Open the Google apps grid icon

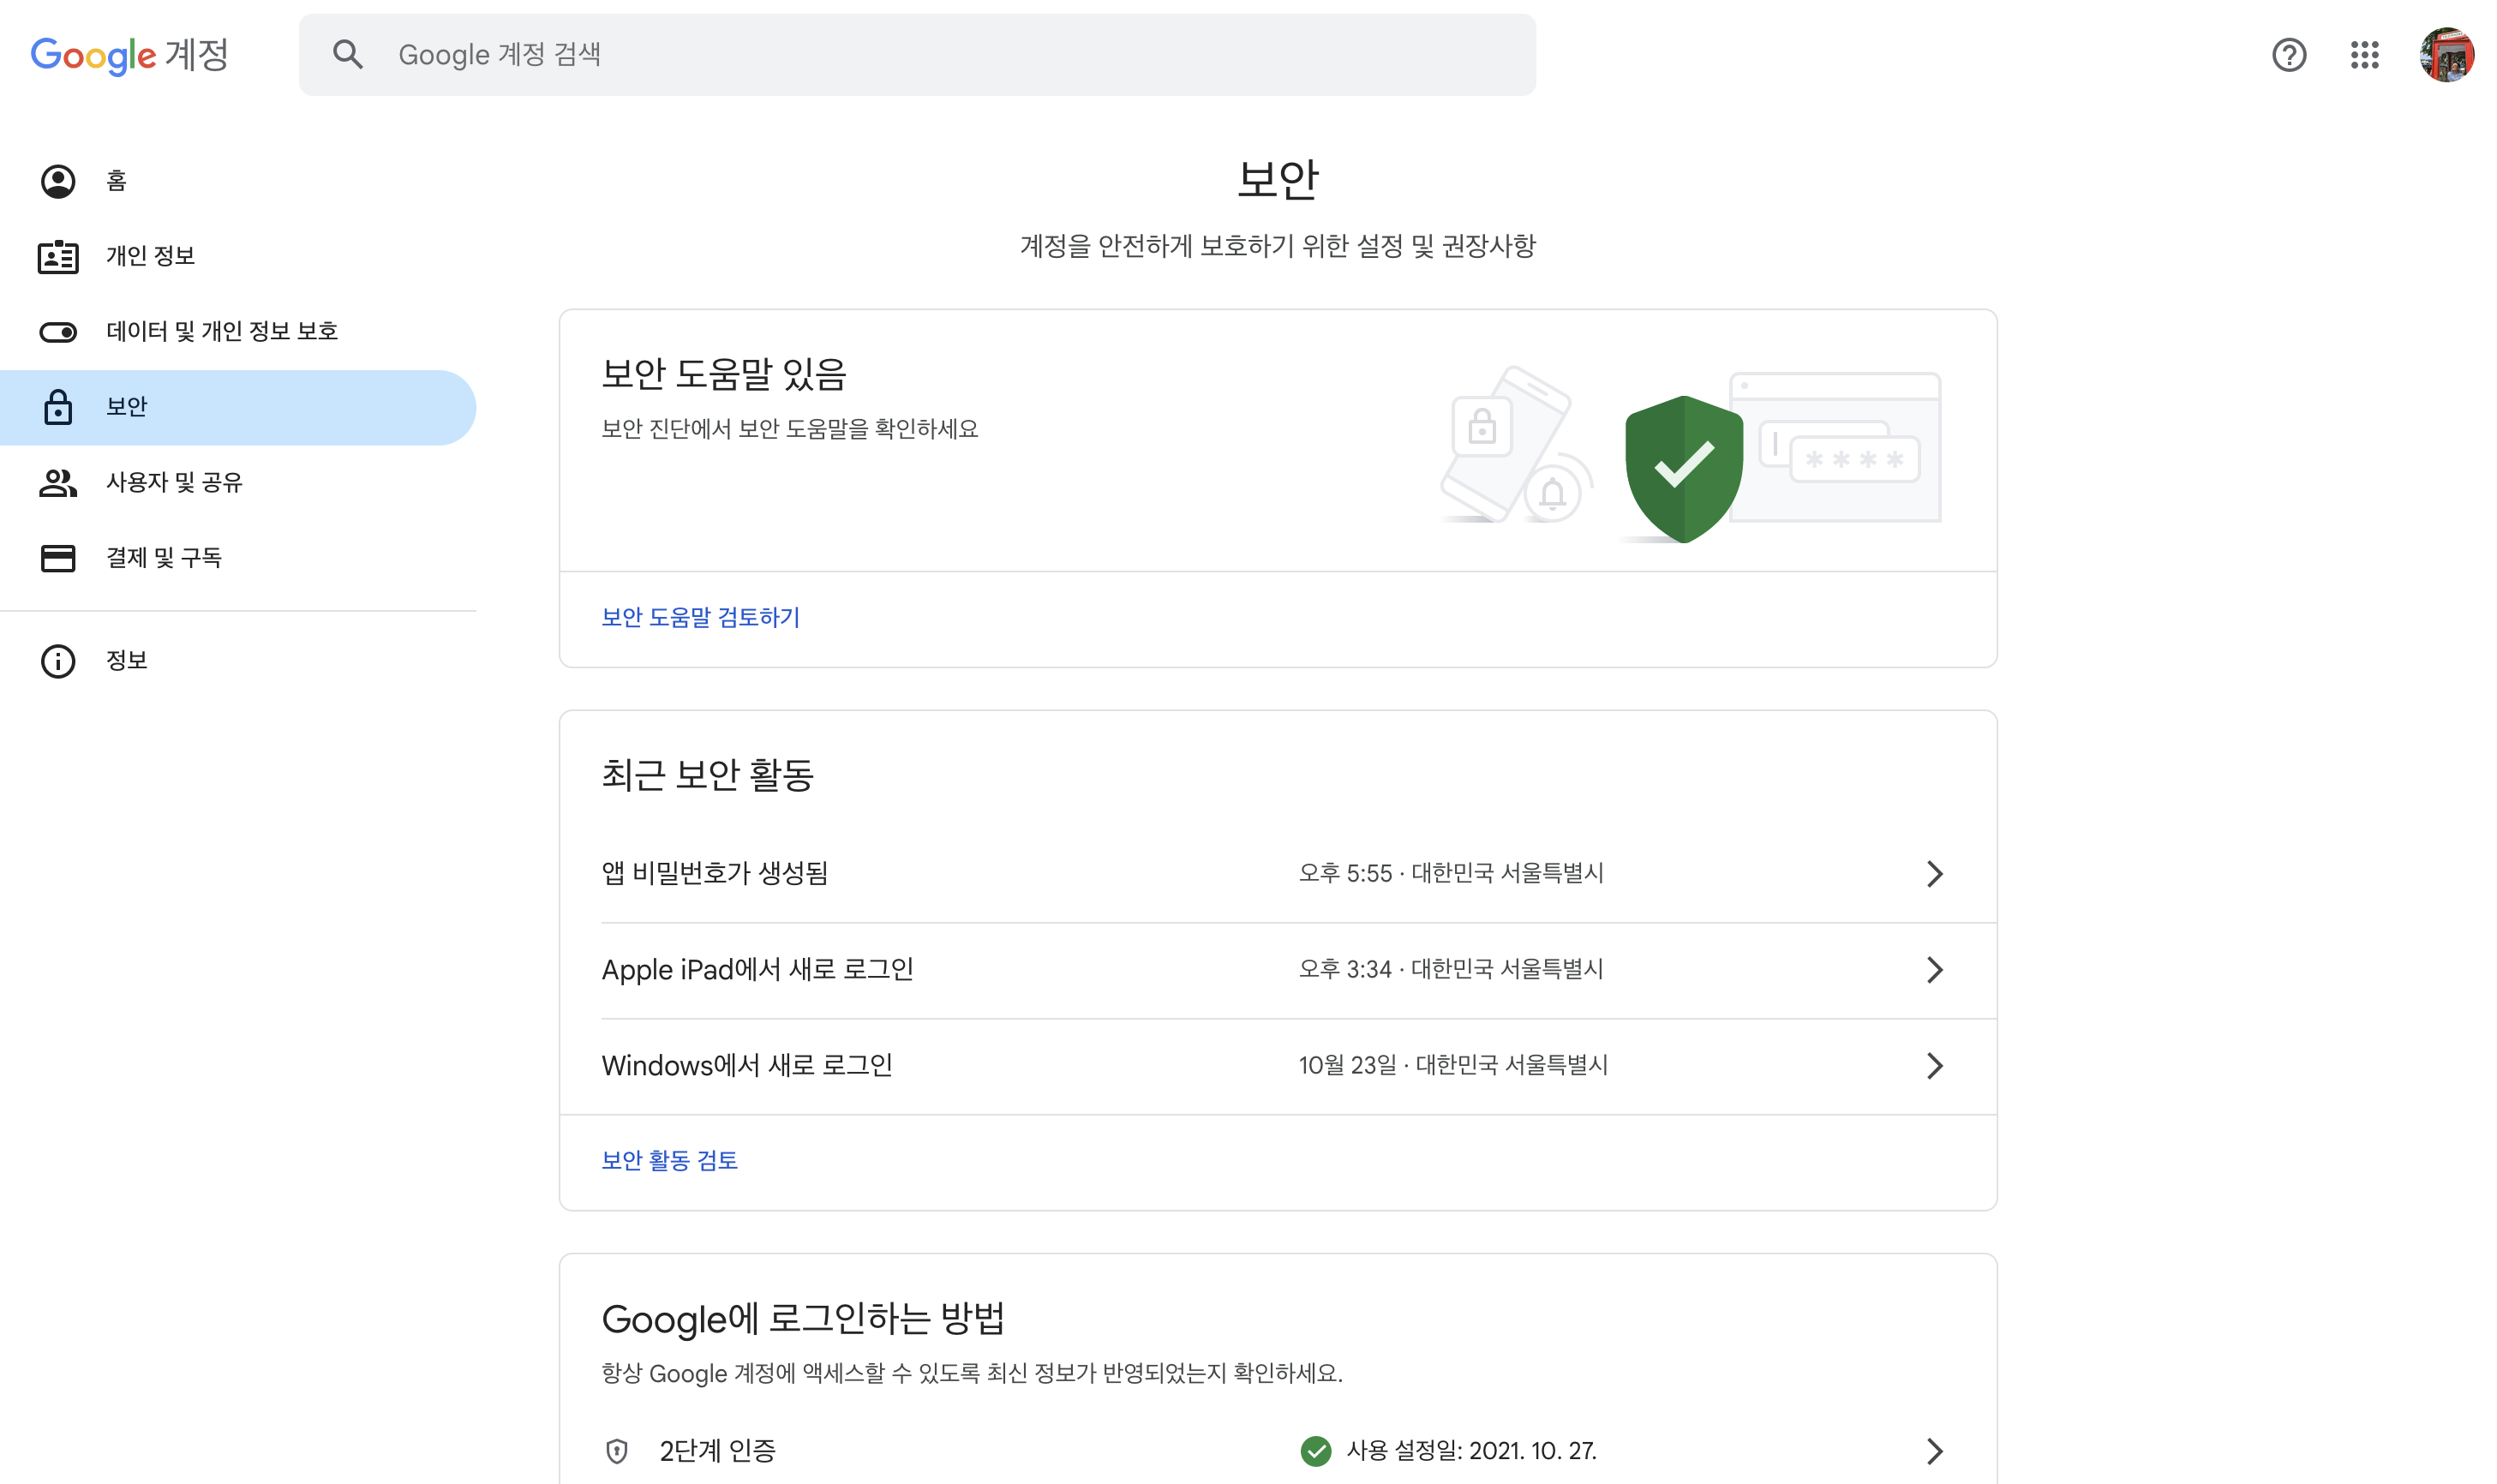click(2364, 55)
